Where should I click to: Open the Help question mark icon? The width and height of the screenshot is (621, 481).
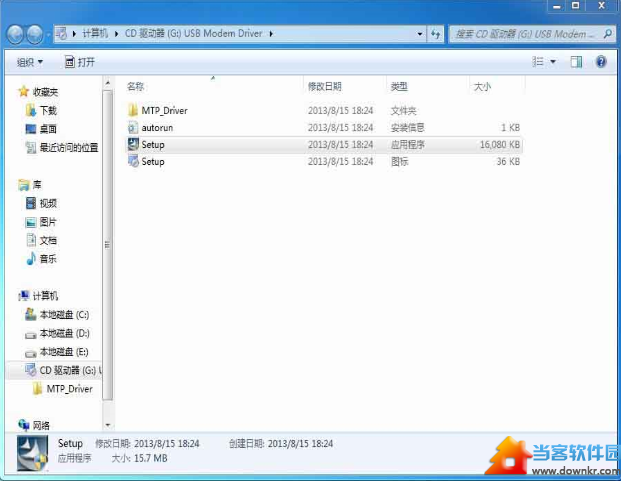pos(601,62)
